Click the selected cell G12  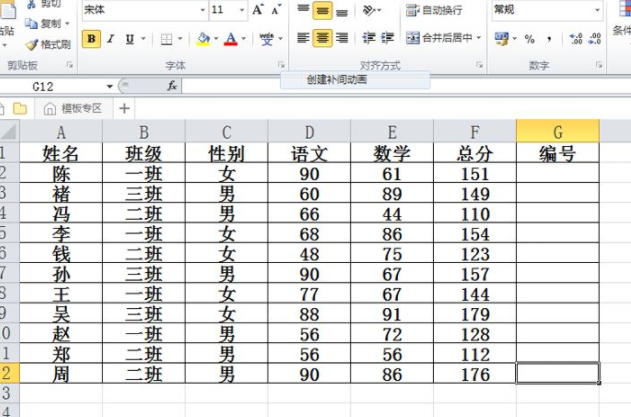(x=558, y=373)
